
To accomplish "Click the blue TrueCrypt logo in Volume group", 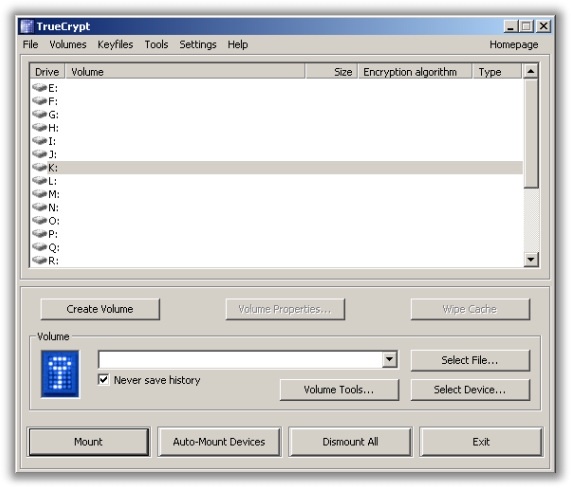I will click(x=60, y=374).
